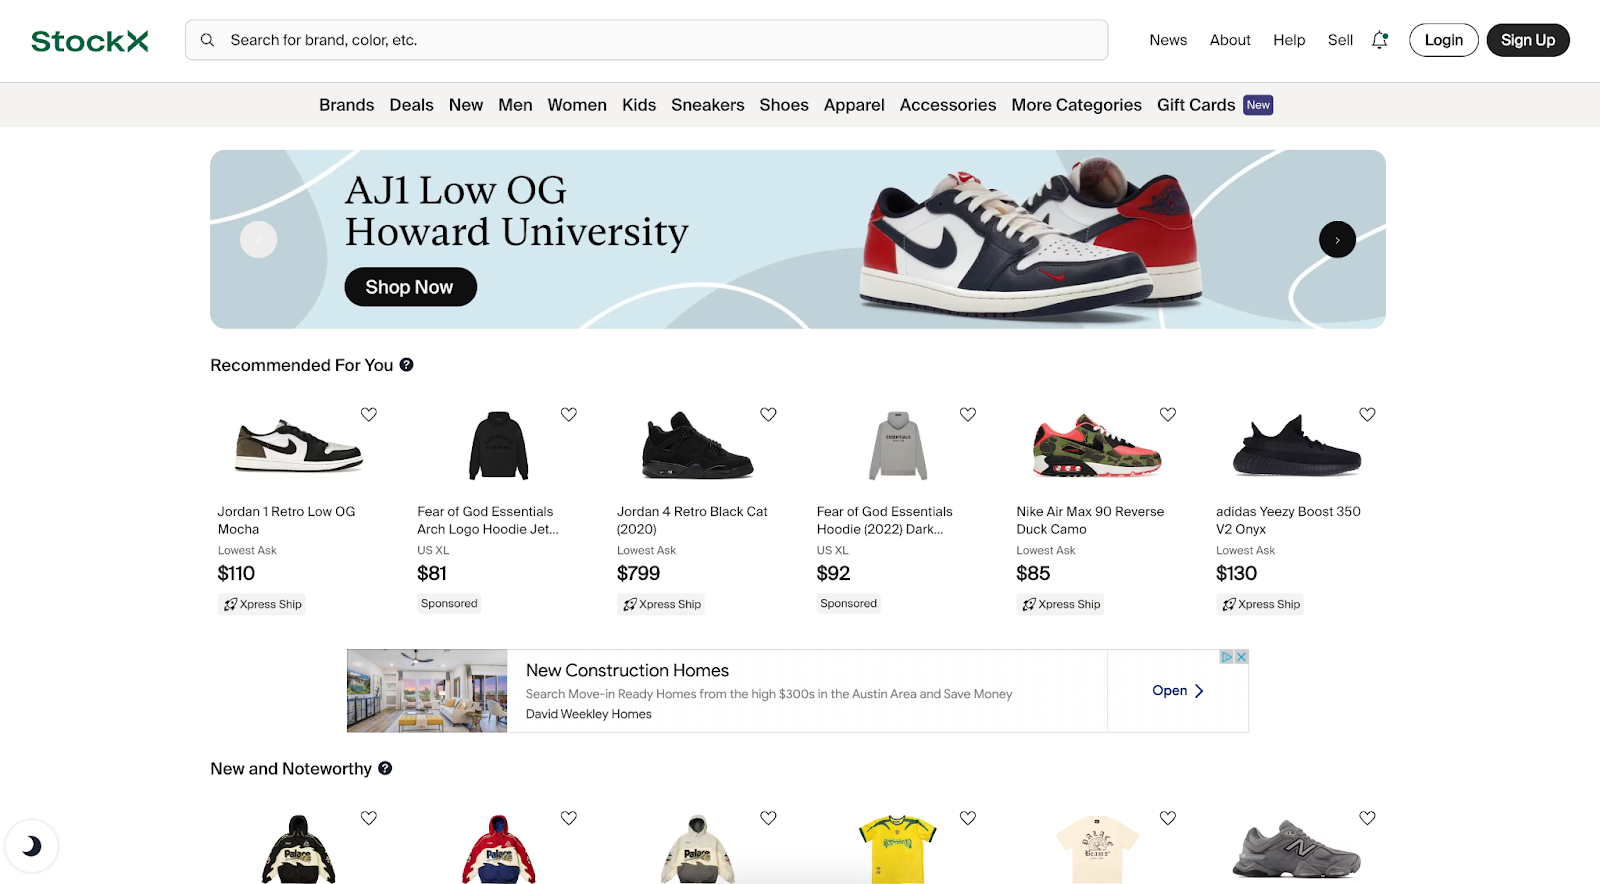Viewport: 1600px width, 884px height.
Task: Favorite the Fear of God Arch Logo Hoodie
Action: [x=569, y=414]
